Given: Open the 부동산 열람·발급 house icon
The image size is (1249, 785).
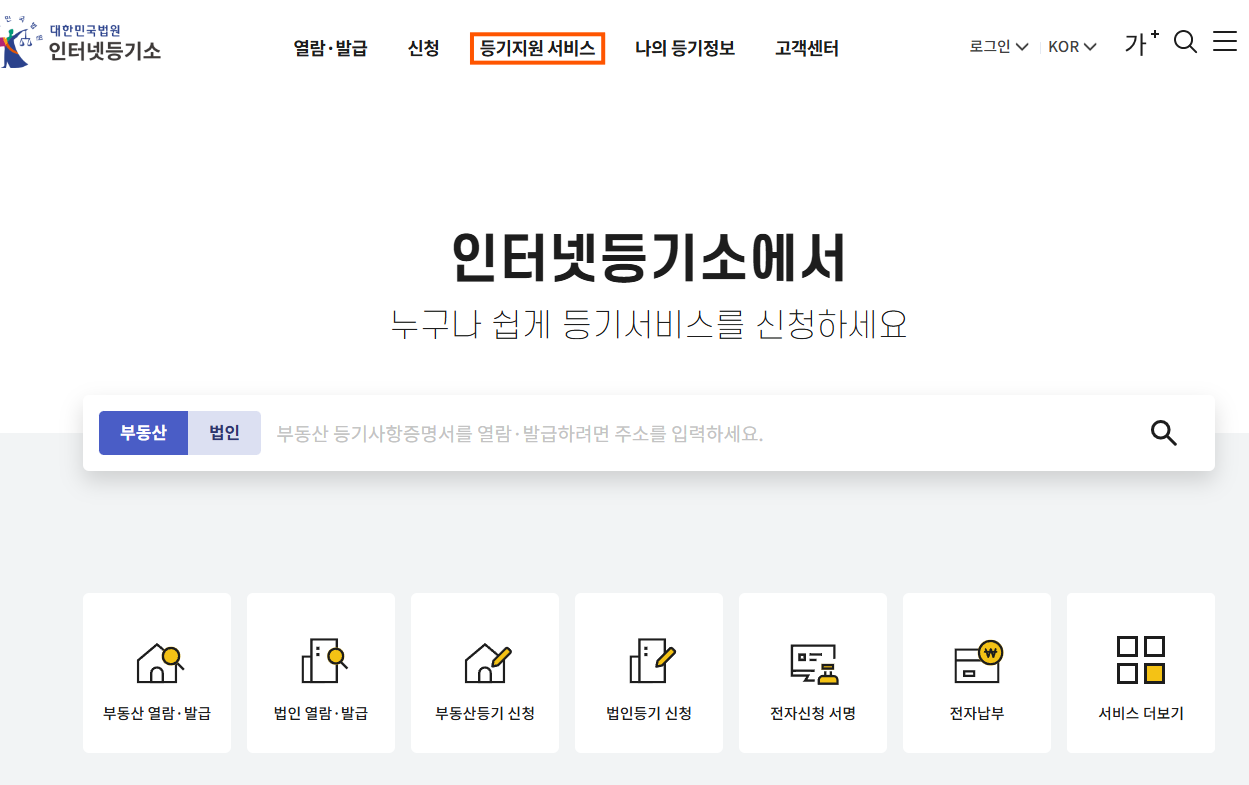Looking at the screenshot, I should pyautogui.click(x=159, y=663).
